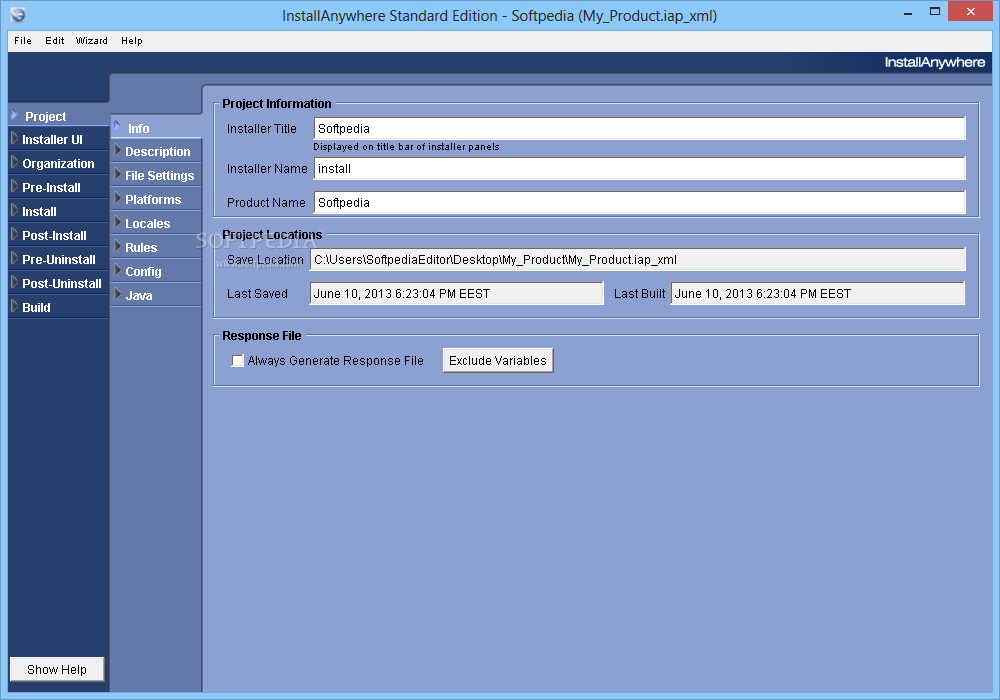The width and height of the screenshot is (1000, 700).
Task: Enable Always Generate Response File checkbox
Action: tap(238, 361)
